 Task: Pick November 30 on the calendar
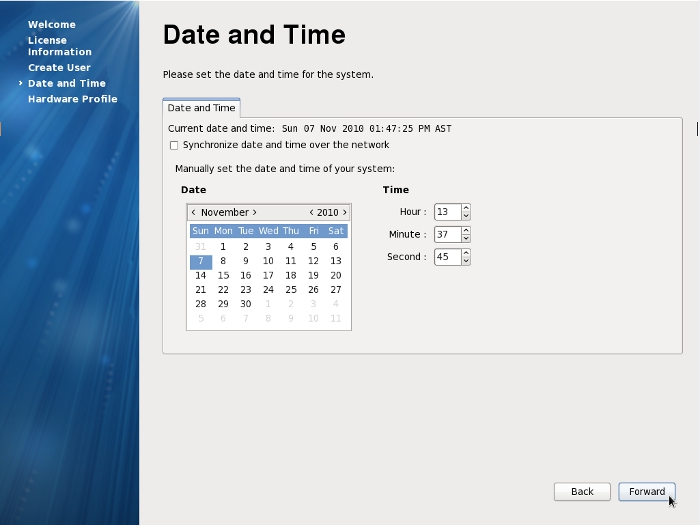click(245, 304)
